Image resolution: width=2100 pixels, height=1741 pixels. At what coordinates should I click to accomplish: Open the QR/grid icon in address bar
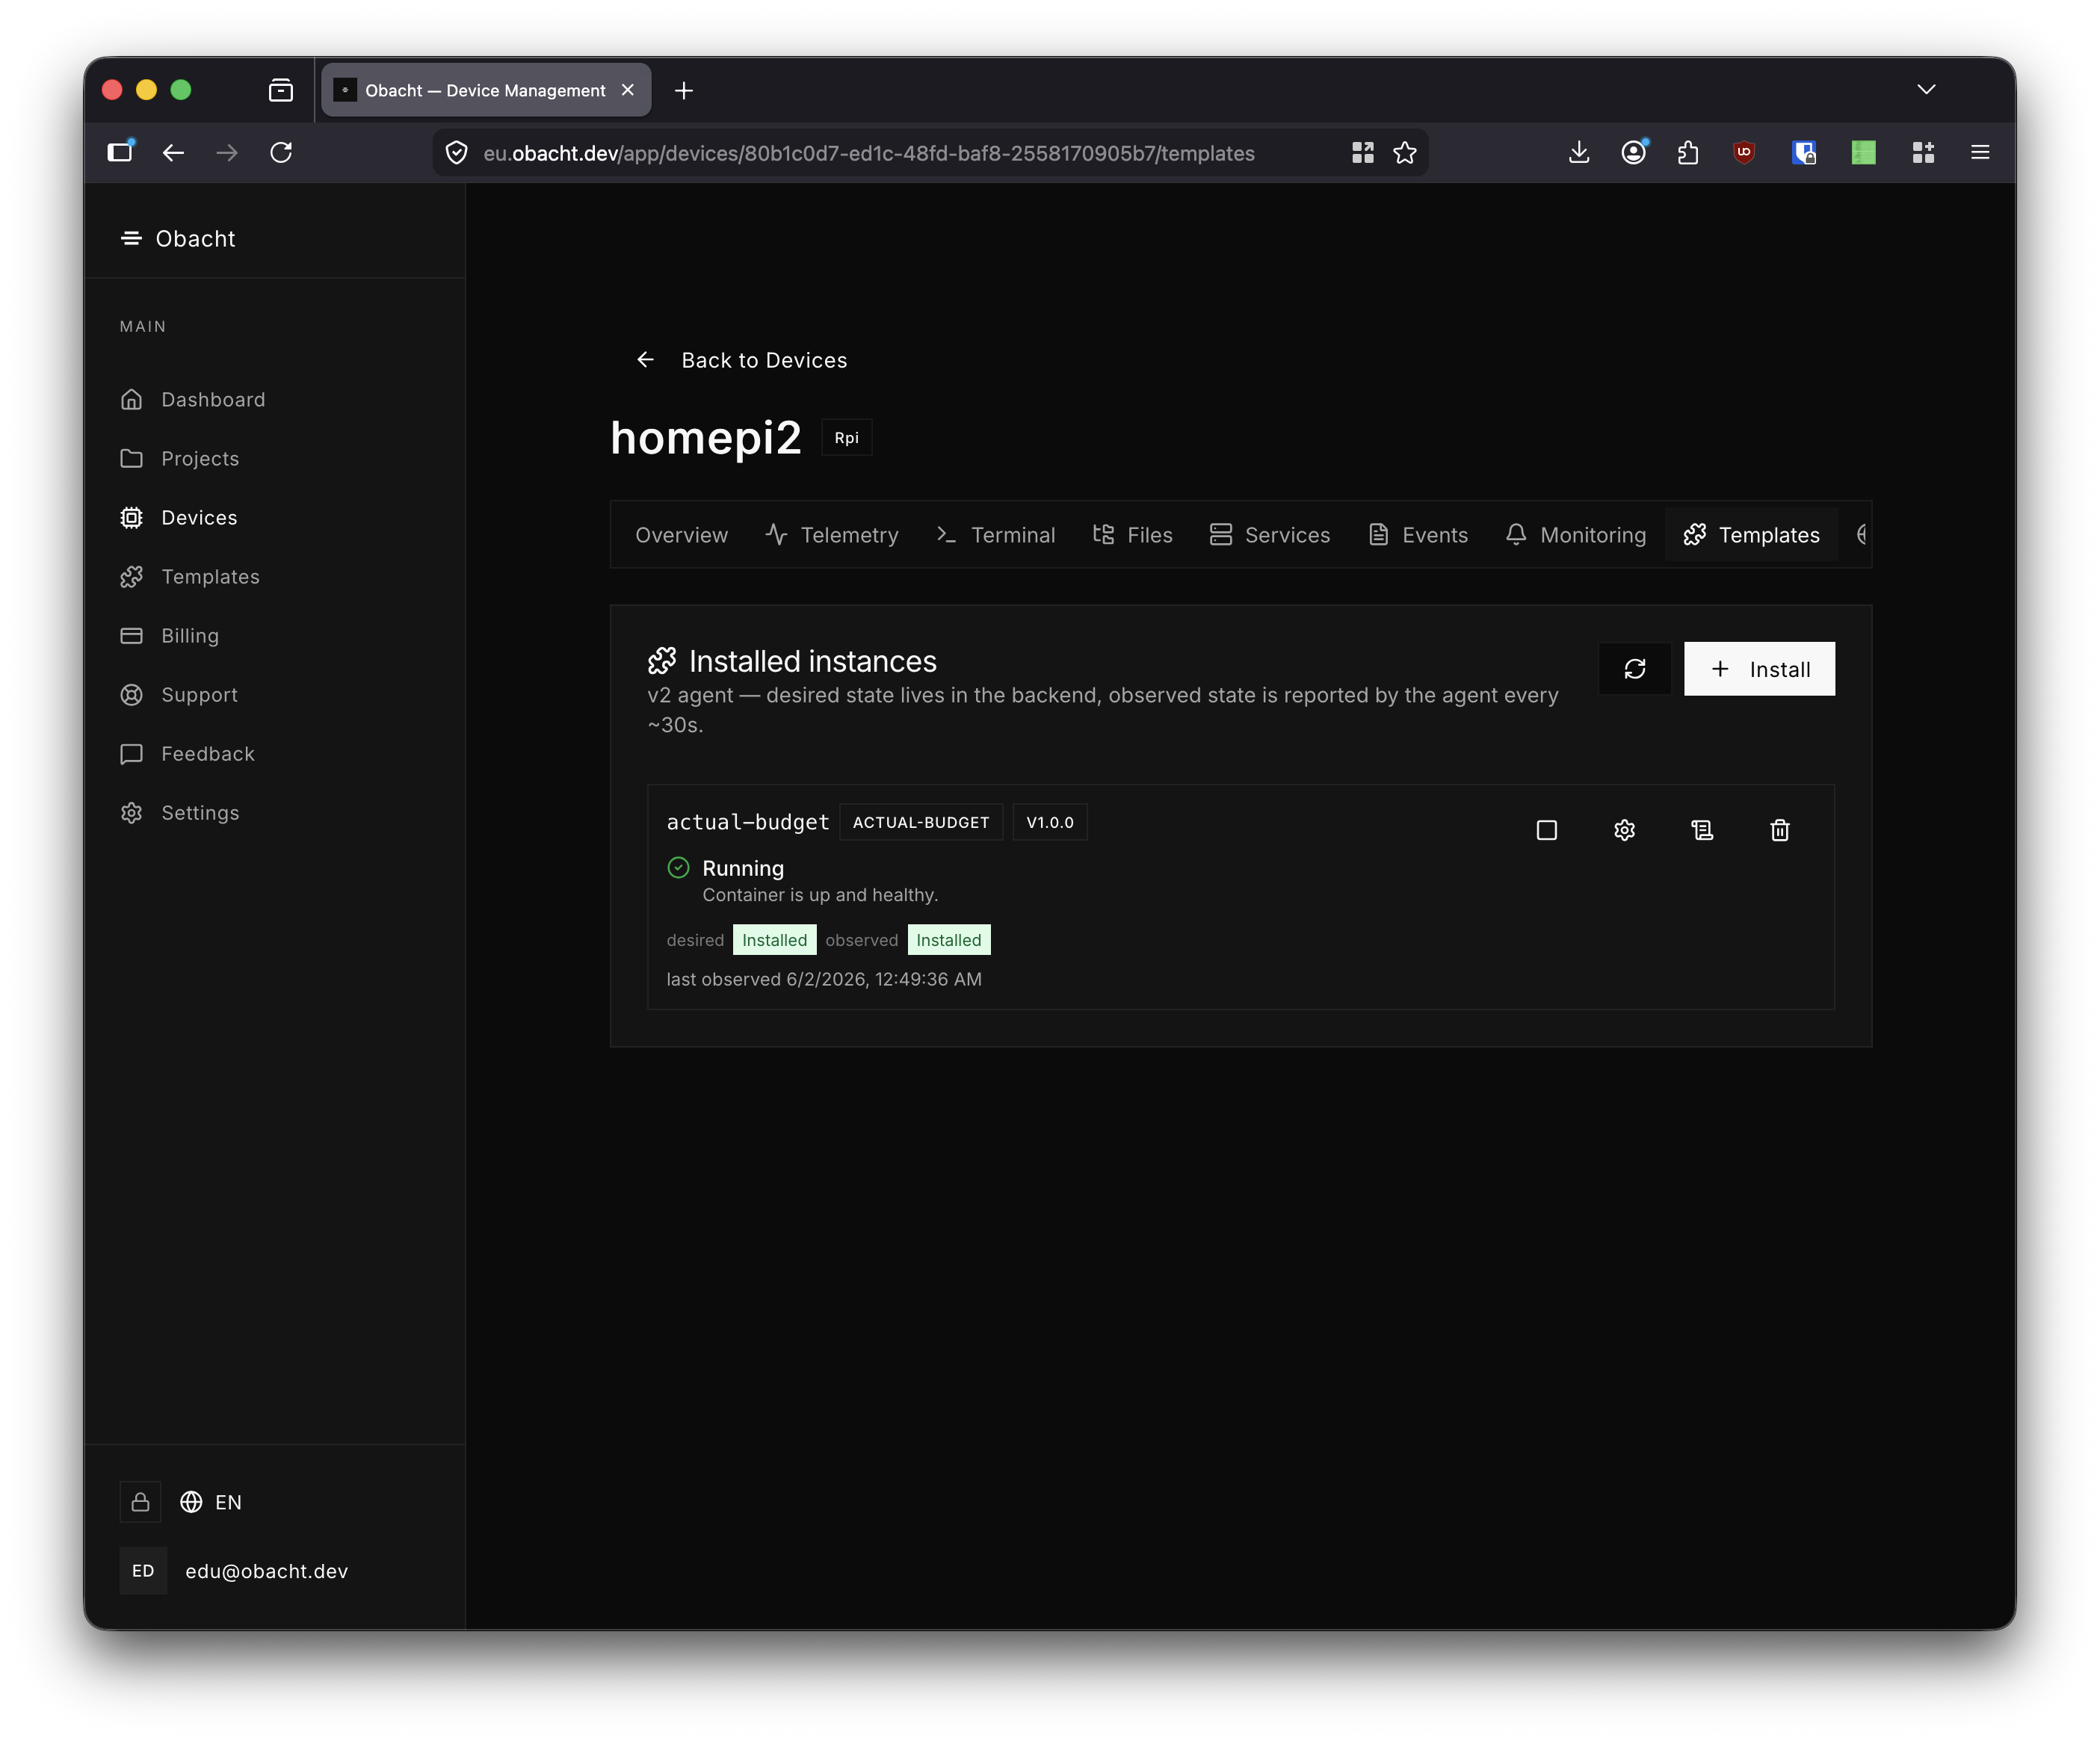(x=1362, y=153)
